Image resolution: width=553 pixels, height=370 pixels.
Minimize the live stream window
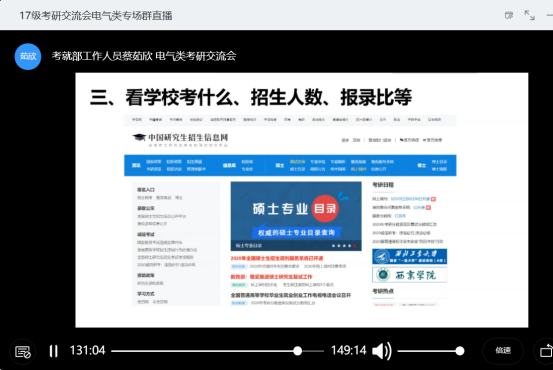tap(549, 15)
